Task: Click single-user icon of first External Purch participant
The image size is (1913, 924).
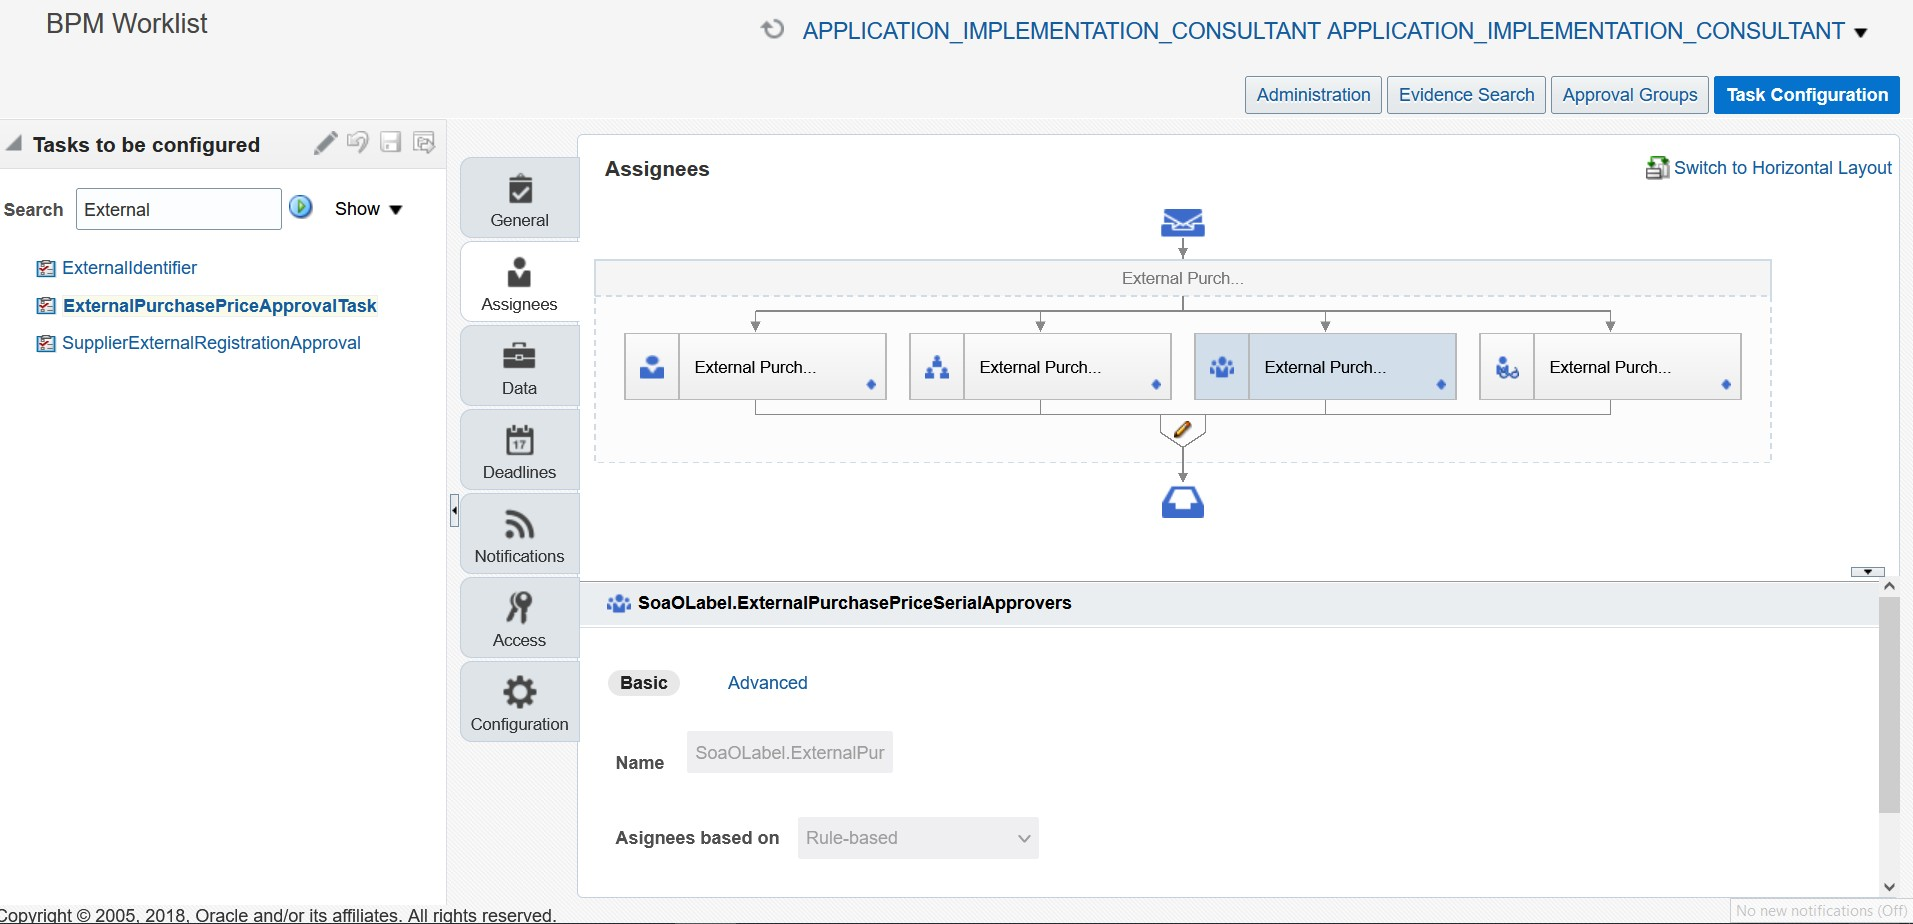Action: [x=652, y=367]
